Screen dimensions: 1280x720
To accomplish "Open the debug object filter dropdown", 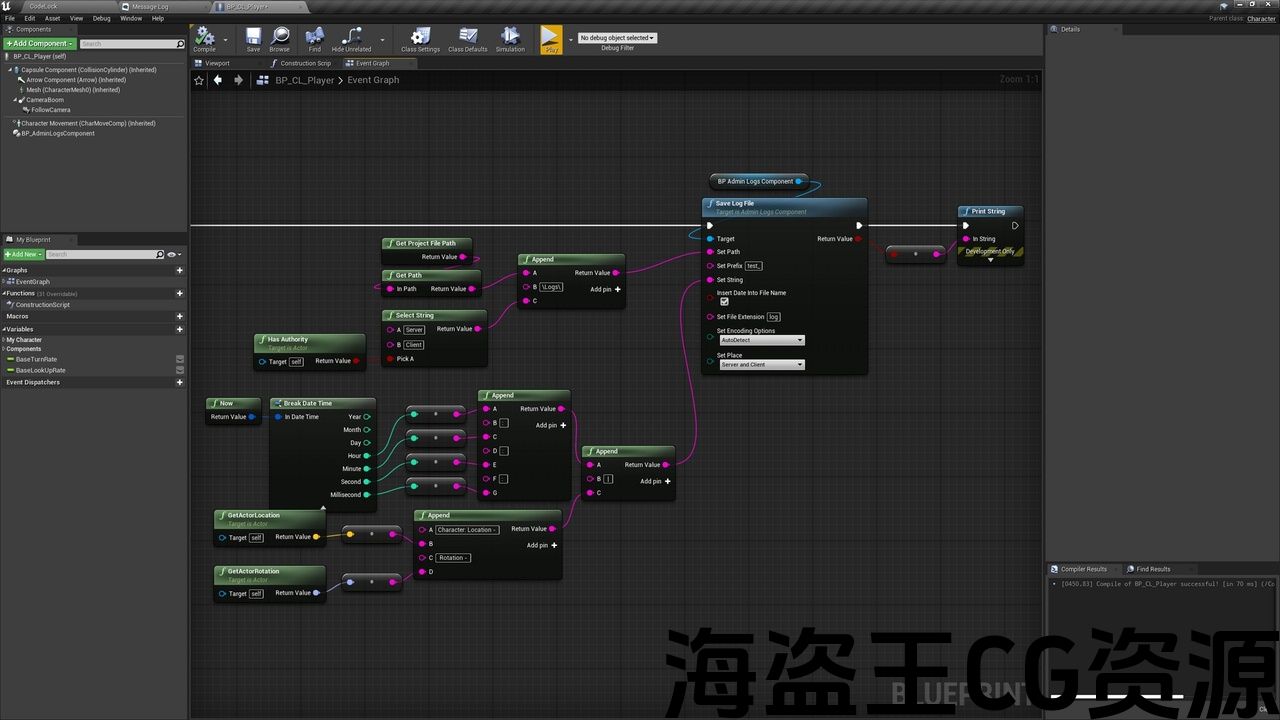I will point(617,38).
